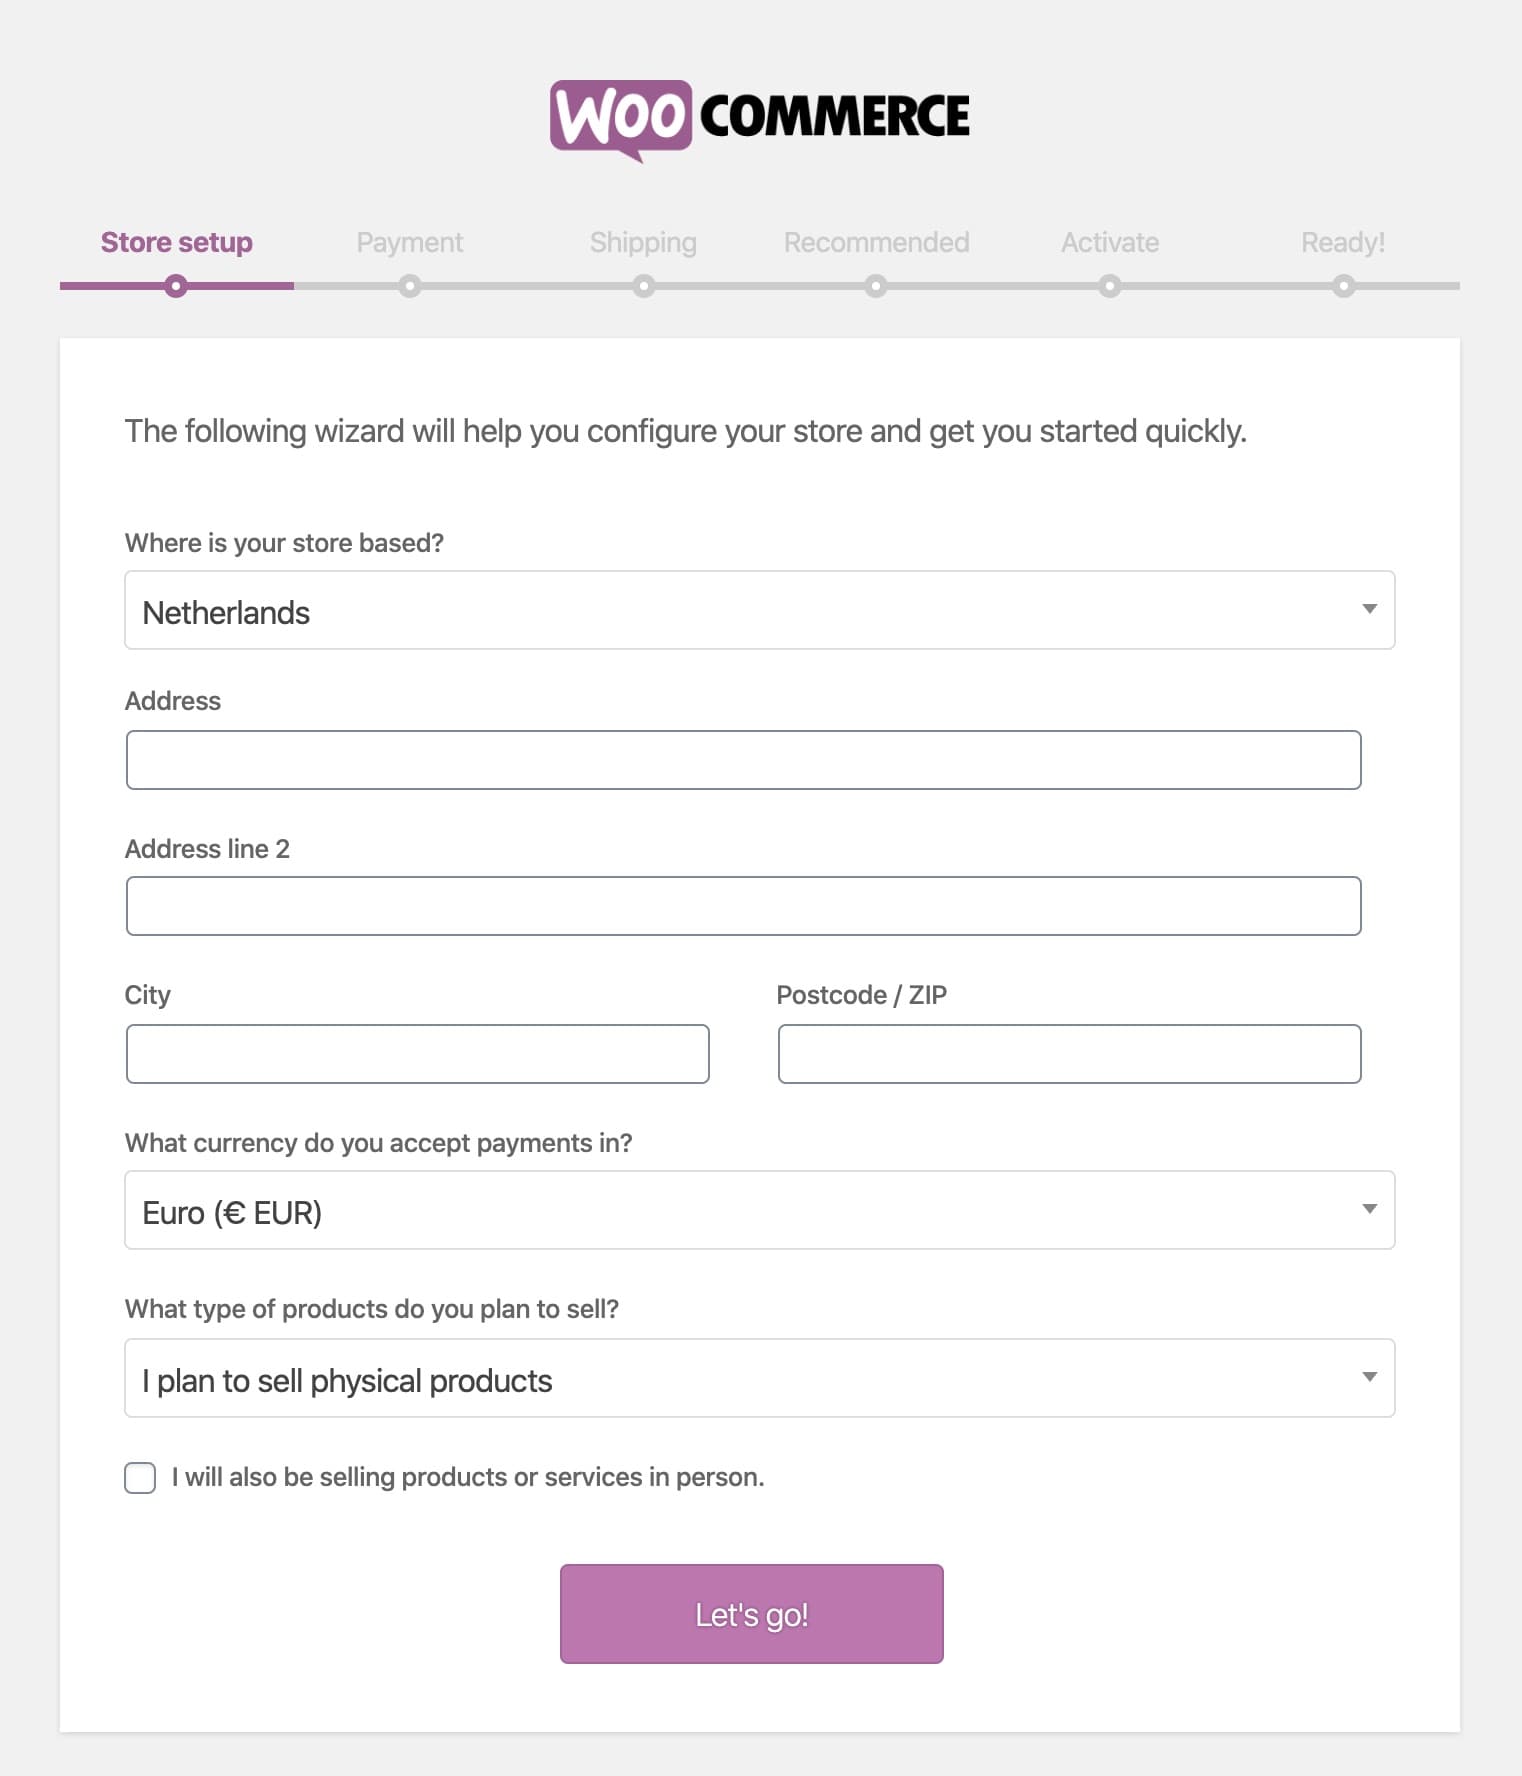The image size is (1522, 1776).
Task: Click the Payment step dot
Action: click(409, 287)
